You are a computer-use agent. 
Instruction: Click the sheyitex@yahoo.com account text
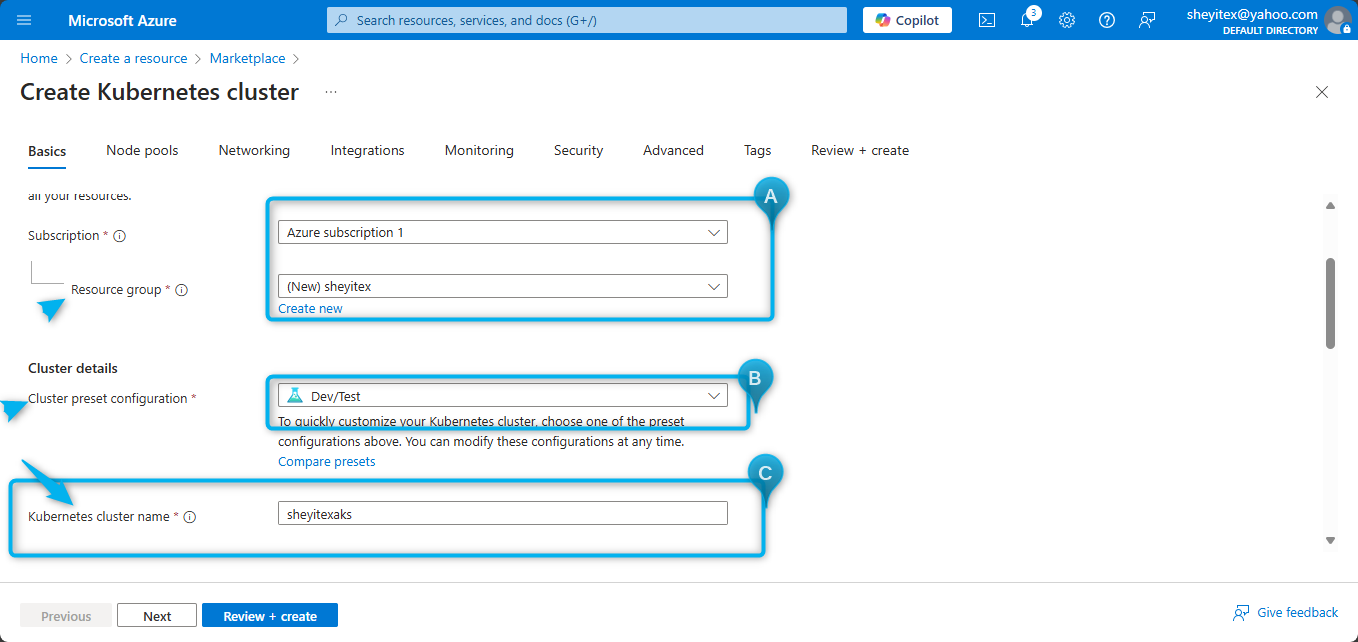[x=1252, y=14]
